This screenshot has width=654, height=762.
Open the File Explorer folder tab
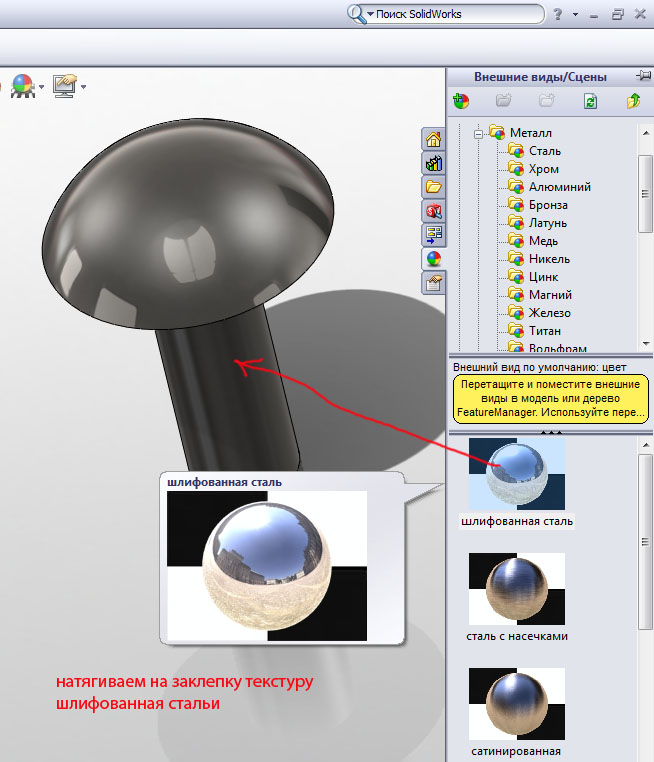434,187
